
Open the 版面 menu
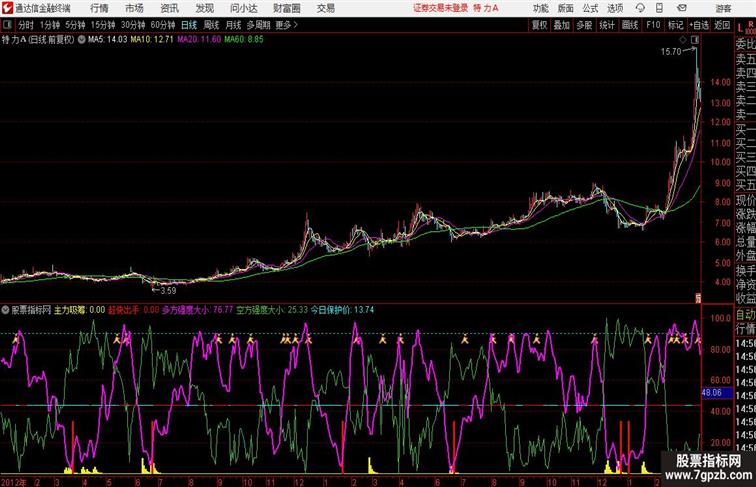tap(565, 8)
